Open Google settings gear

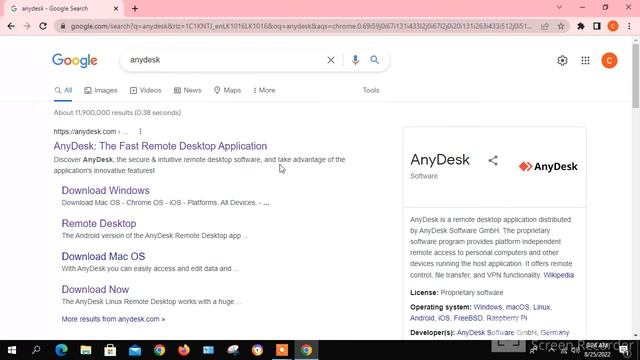562,60
